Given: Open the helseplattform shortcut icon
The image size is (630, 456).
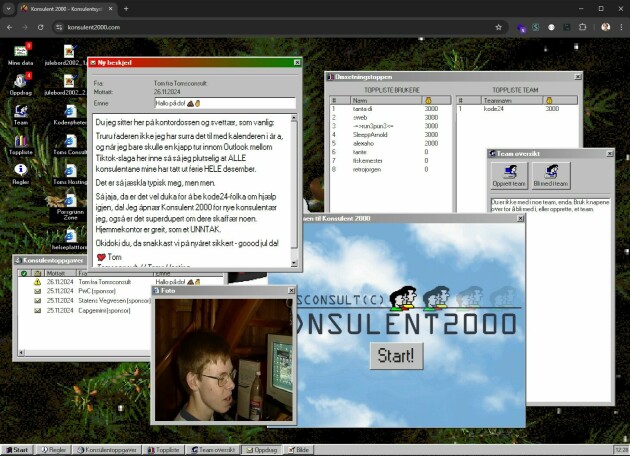Looking at the screenshot, I should click(x=69, y=239).
